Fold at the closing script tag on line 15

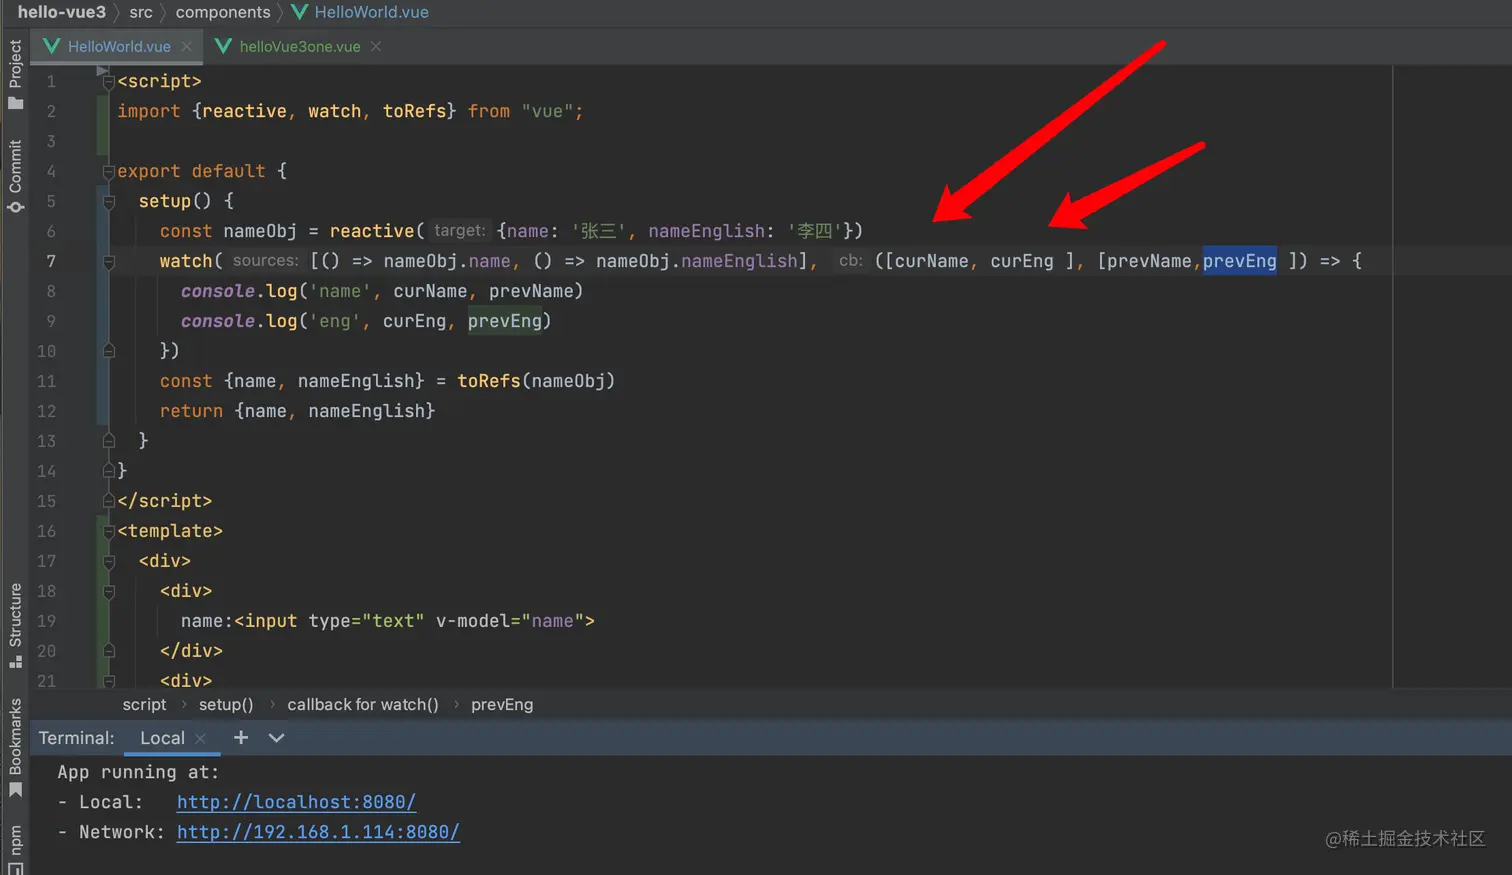point(109,501)
